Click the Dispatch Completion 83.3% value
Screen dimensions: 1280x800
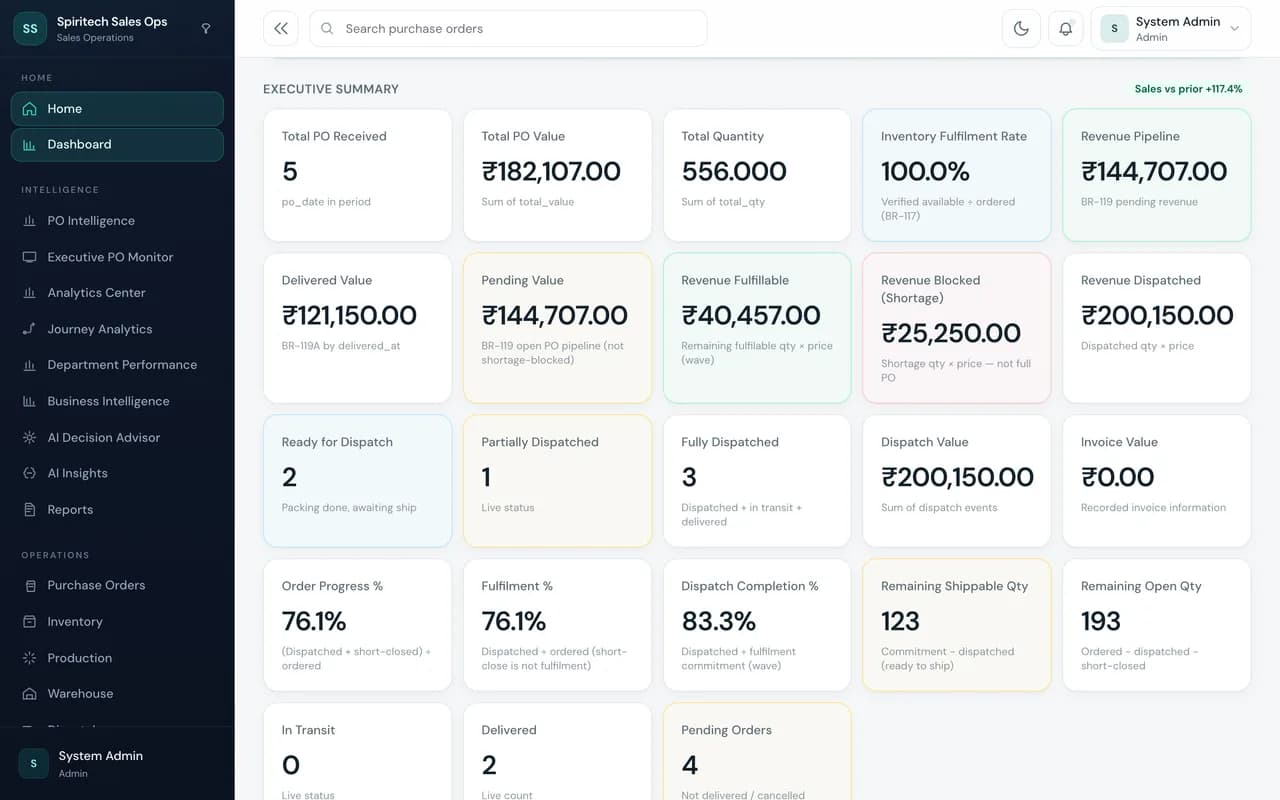click(719, 622)
